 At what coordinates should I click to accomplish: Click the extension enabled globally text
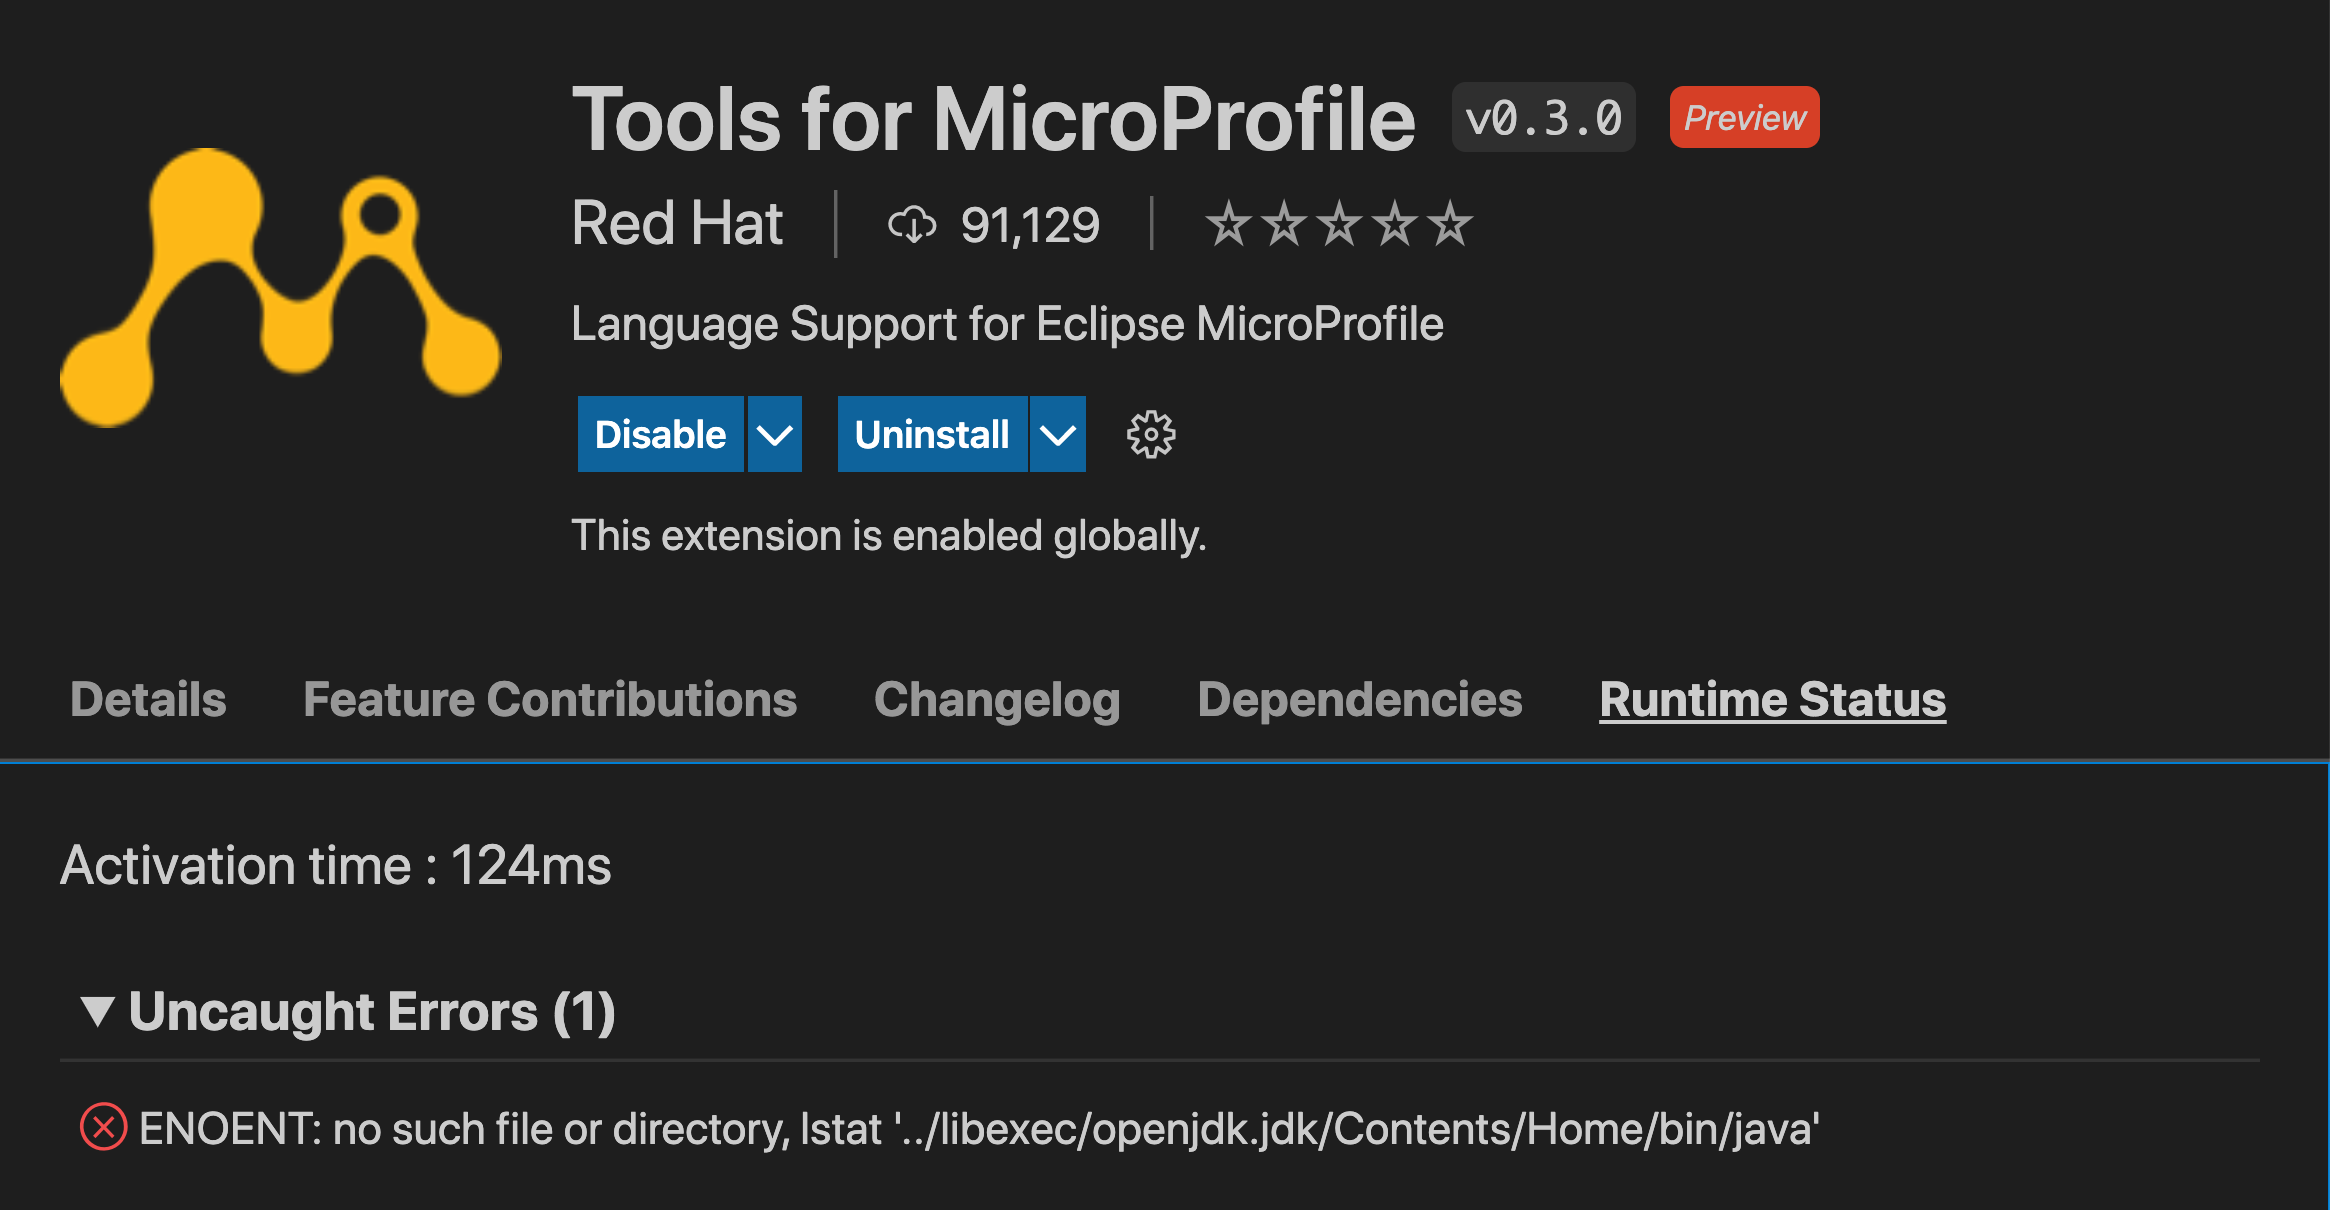click(x=889, y=536)
